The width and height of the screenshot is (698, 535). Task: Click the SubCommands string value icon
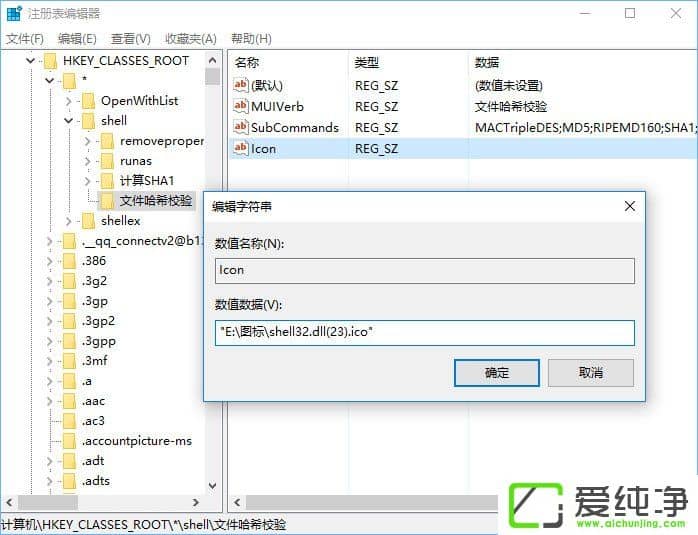point(240,127)
